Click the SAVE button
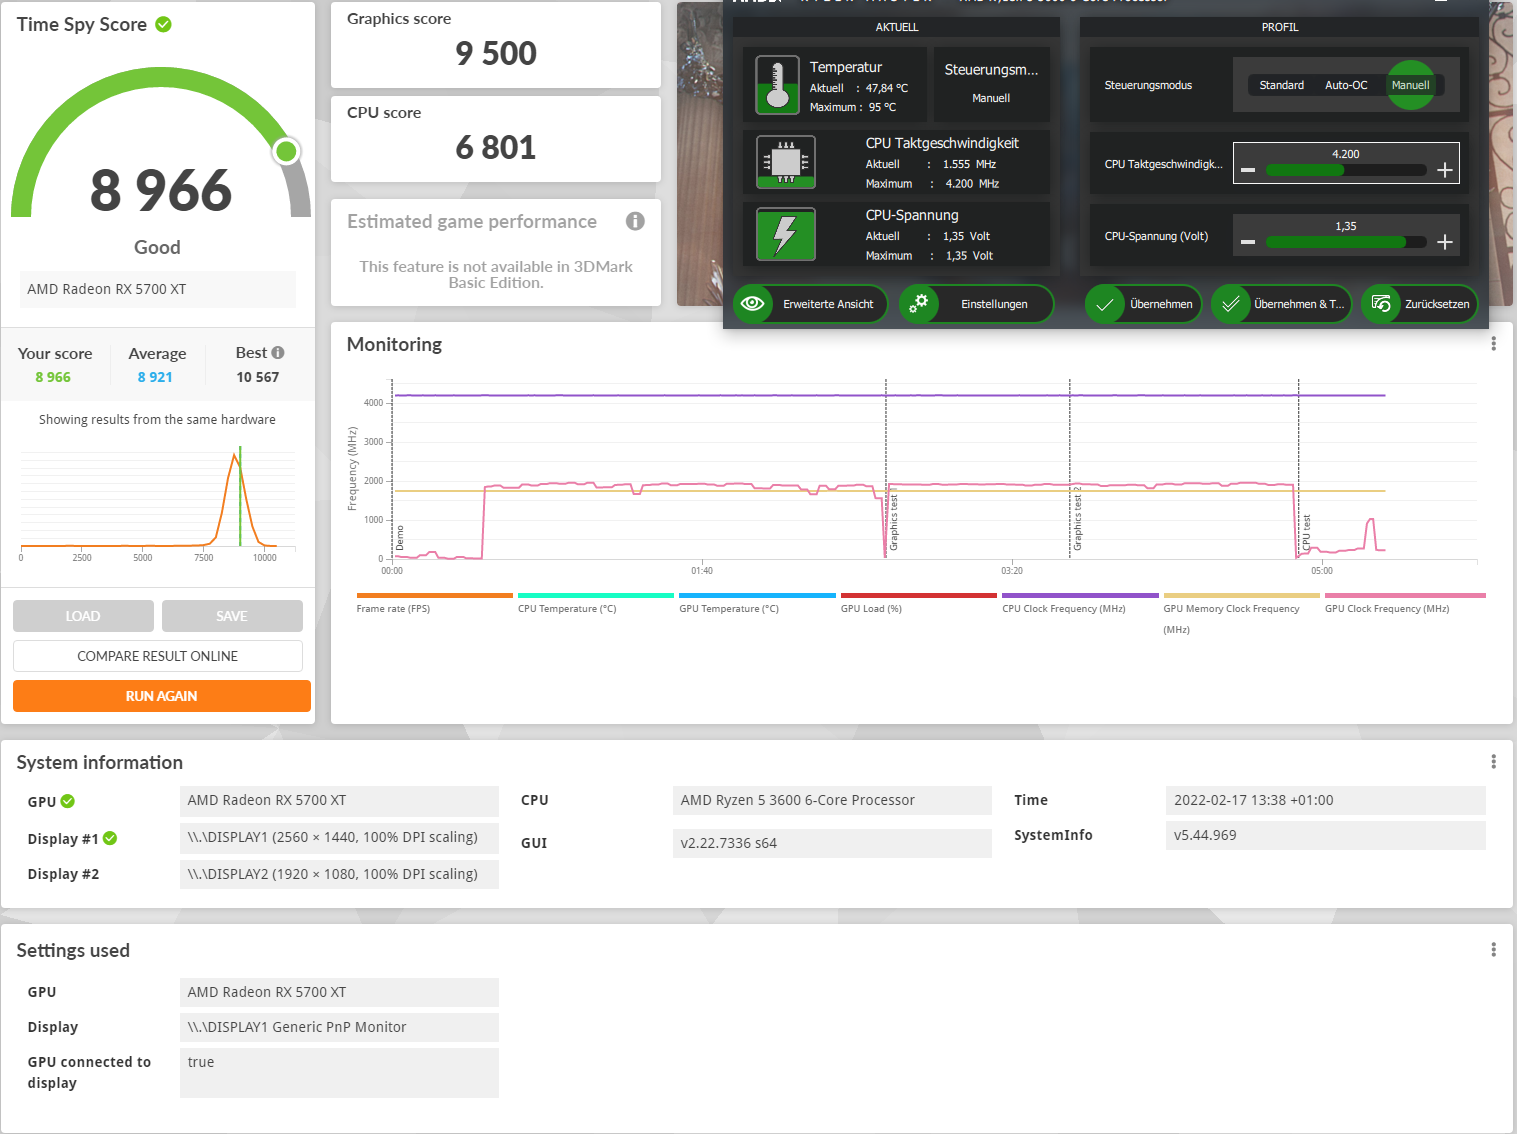This screenshot has width=1517, height=1134. pos(232,616)
